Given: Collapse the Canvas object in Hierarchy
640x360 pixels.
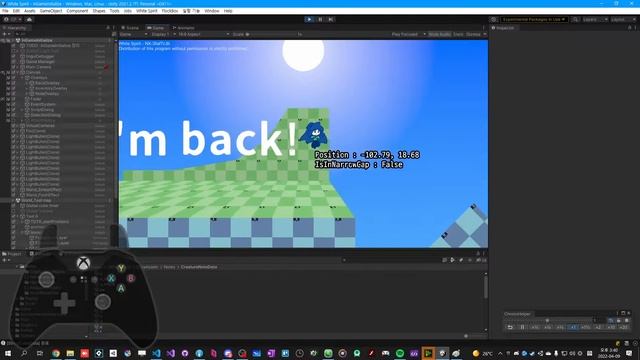Looking at the screenshot, I should point(18,72).
